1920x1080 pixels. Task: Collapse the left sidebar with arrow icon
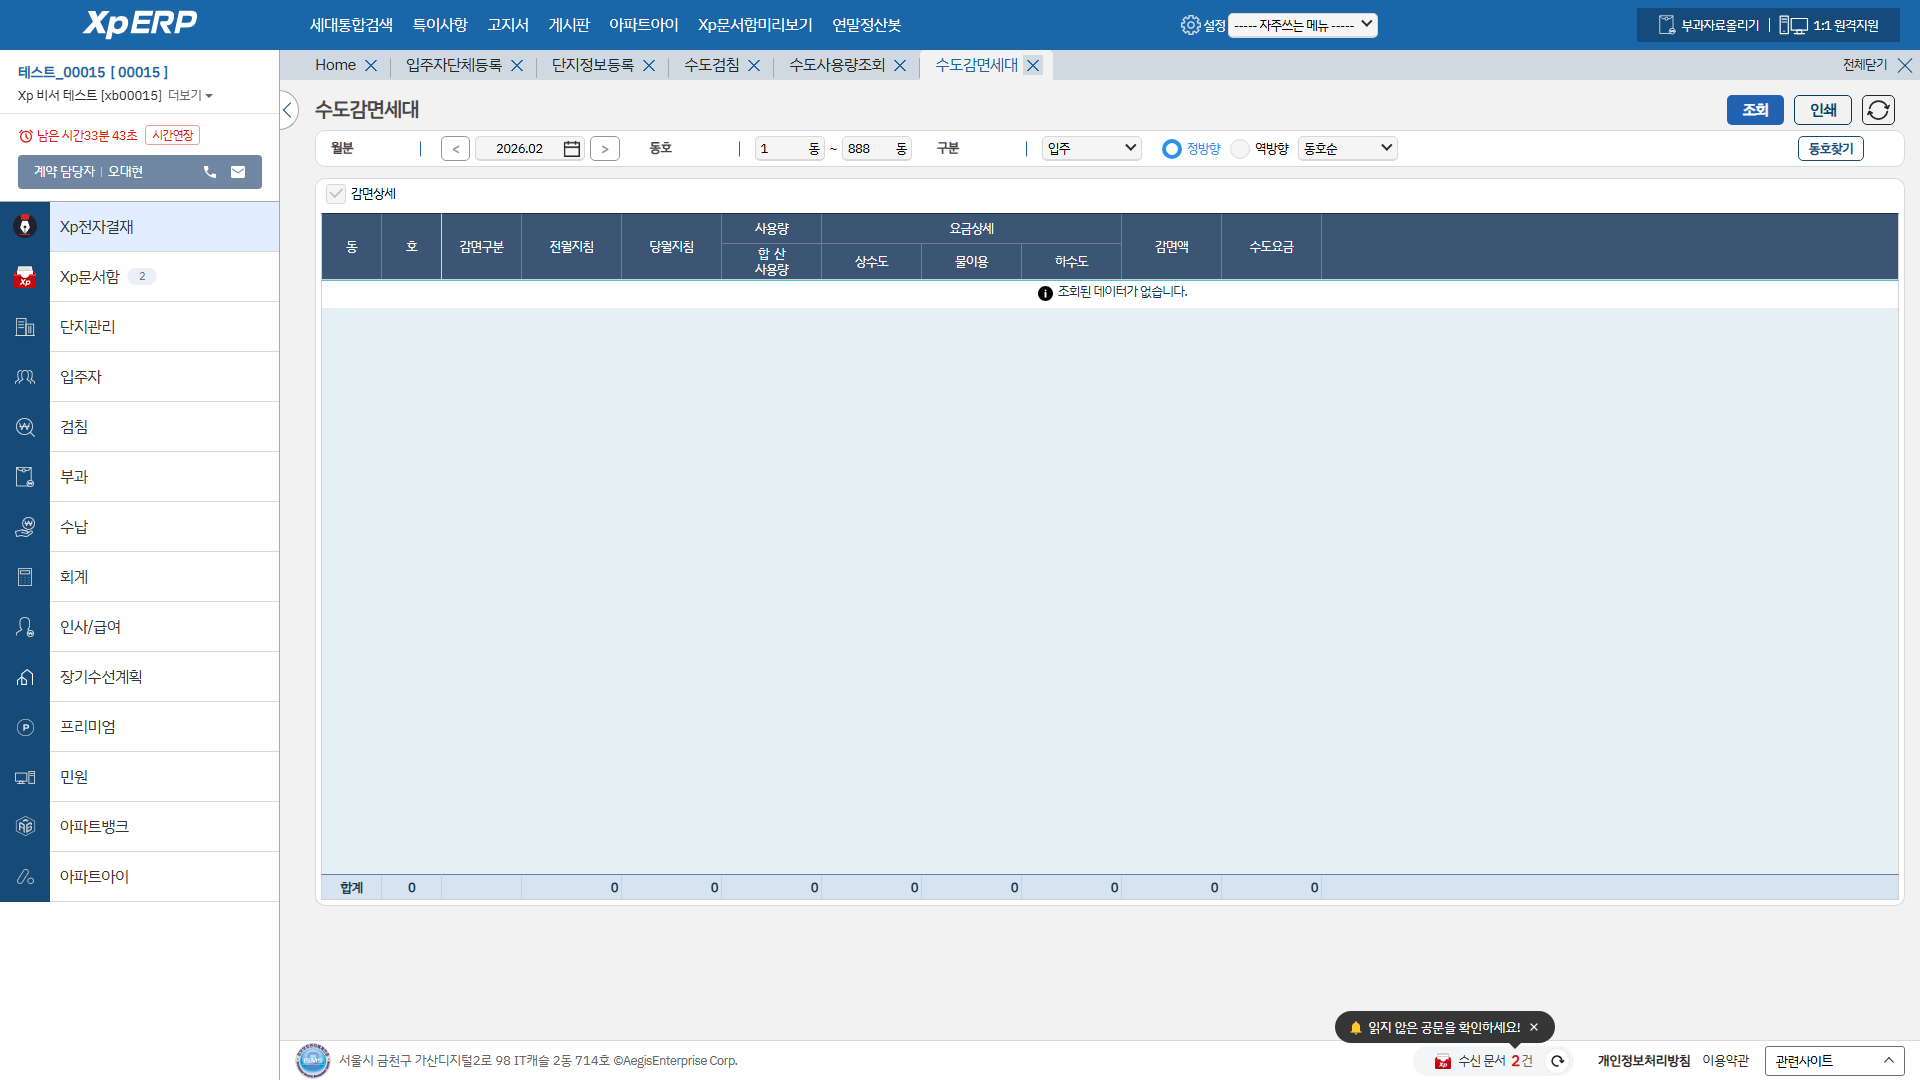click(288, 110)
